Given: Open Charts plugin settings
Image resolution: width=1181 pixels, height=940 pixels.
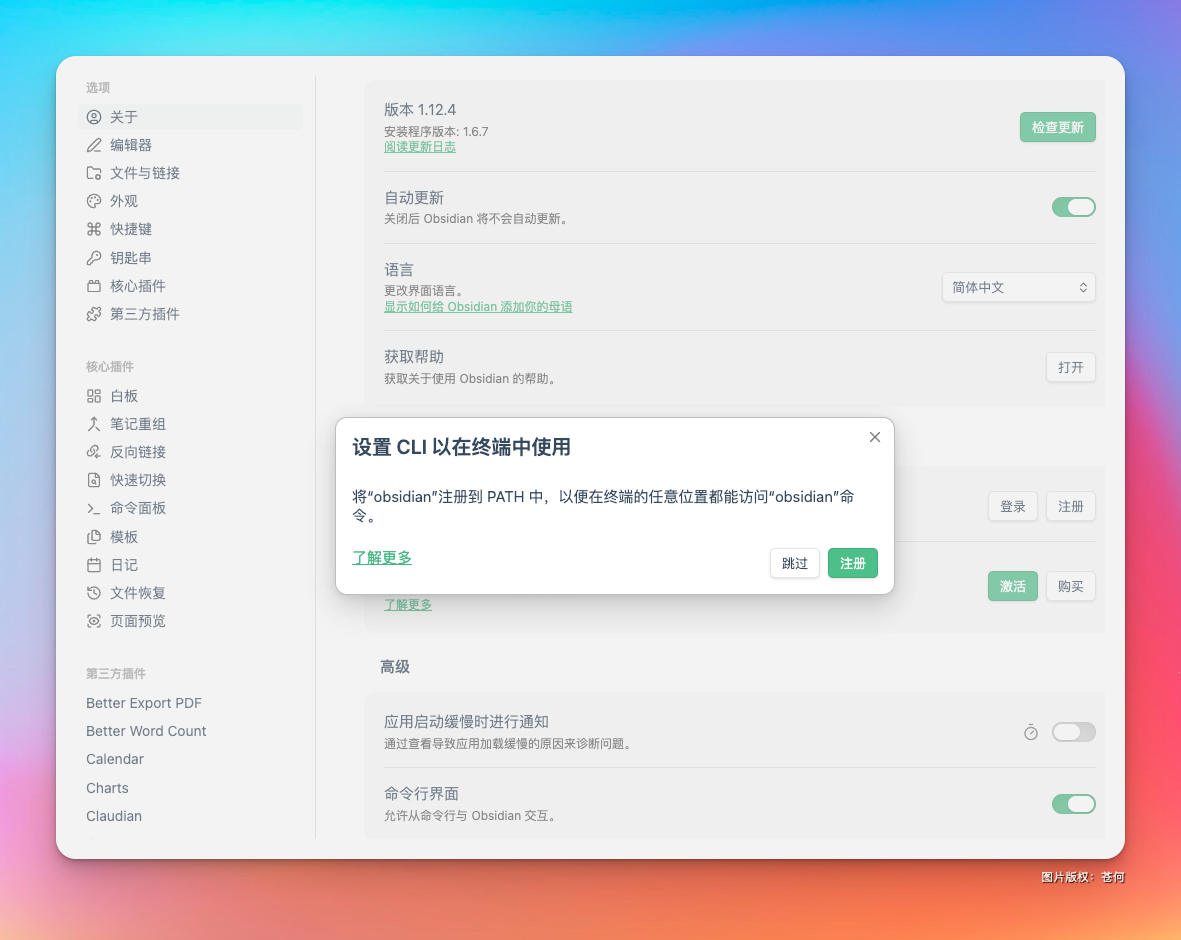Looking at the screenshot, I should pos(107,788).
